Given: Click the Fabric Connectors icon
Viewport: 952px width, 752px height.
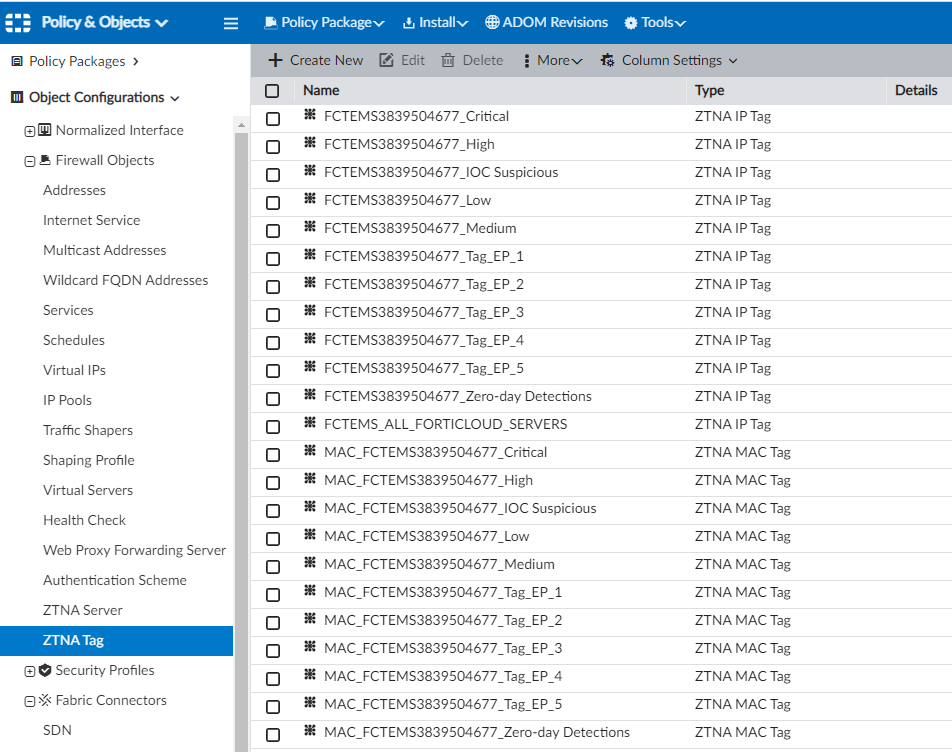Looking at the screenshot, I should coord(45,700).
